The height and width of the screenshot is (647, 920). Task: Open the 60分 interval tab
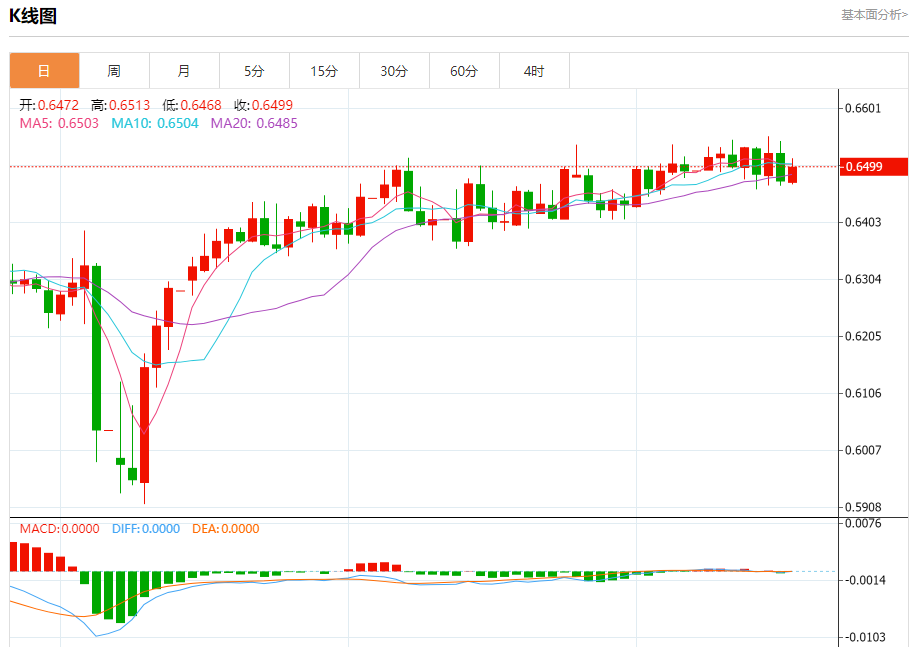[464, 71]
